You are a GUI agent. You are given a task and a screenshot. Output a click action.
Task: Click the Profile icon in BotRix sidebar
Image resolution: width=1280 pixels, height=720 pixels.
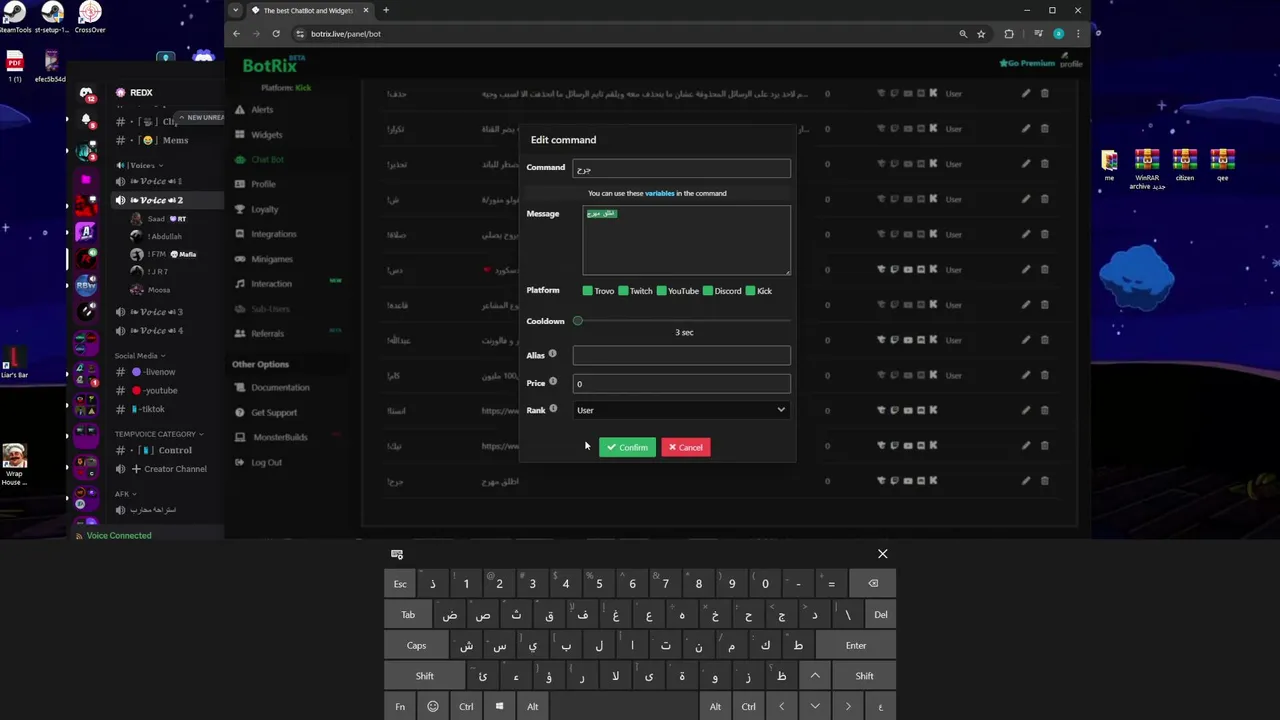pos(240,184)
